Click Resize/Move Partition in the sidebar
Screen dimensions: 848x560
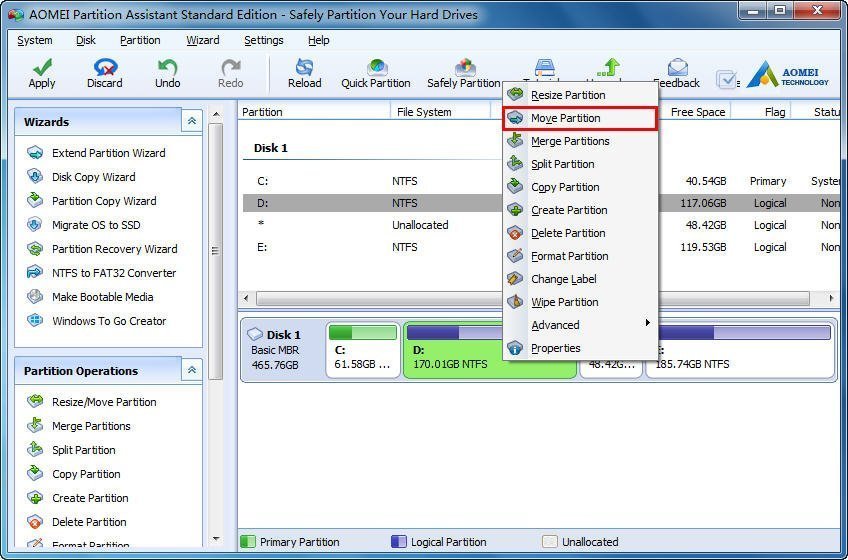coord(104,402)
